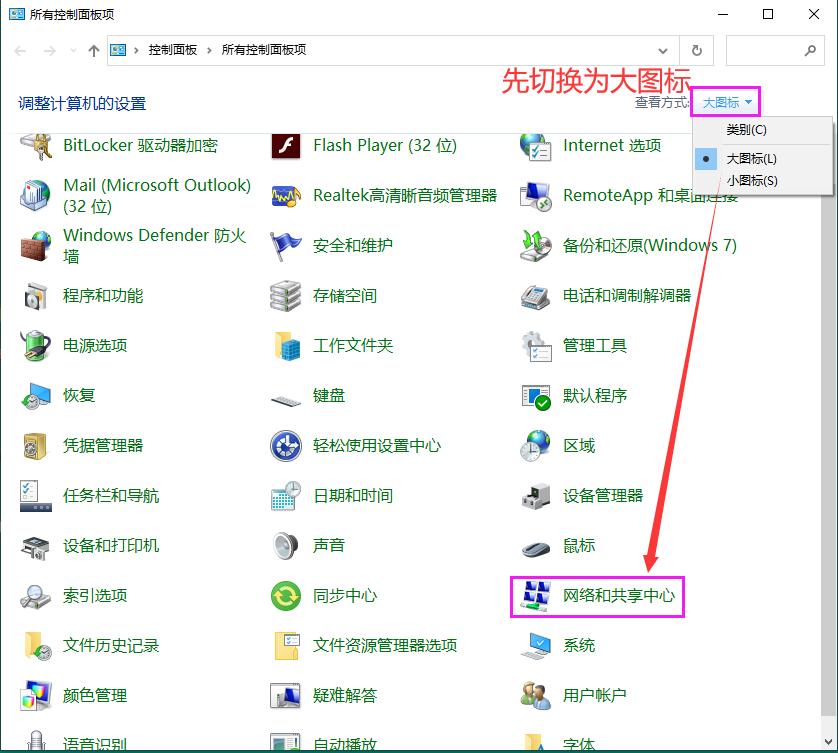Expand the address bar history dropdown
The image size is (838, 753).
[663, 50]
